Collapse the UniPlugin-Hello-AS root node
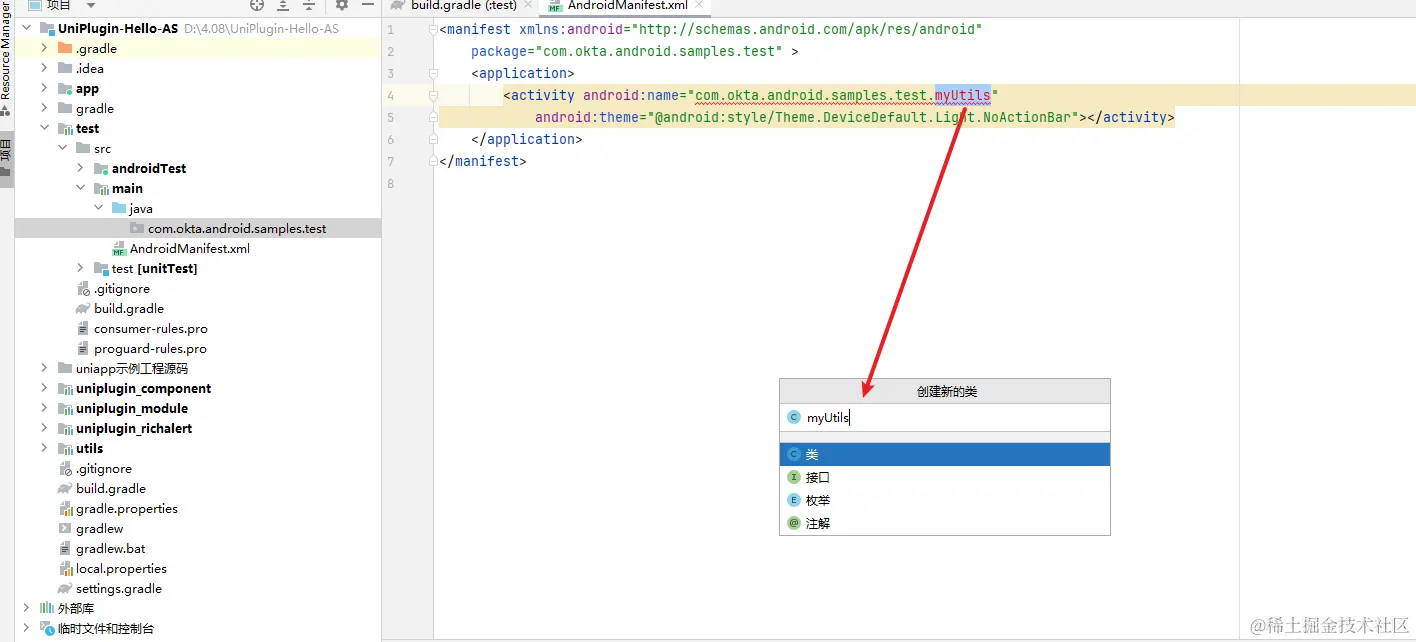Image resolution: width=1416 pixels, height=642 pixels. [x=26, y=28]
